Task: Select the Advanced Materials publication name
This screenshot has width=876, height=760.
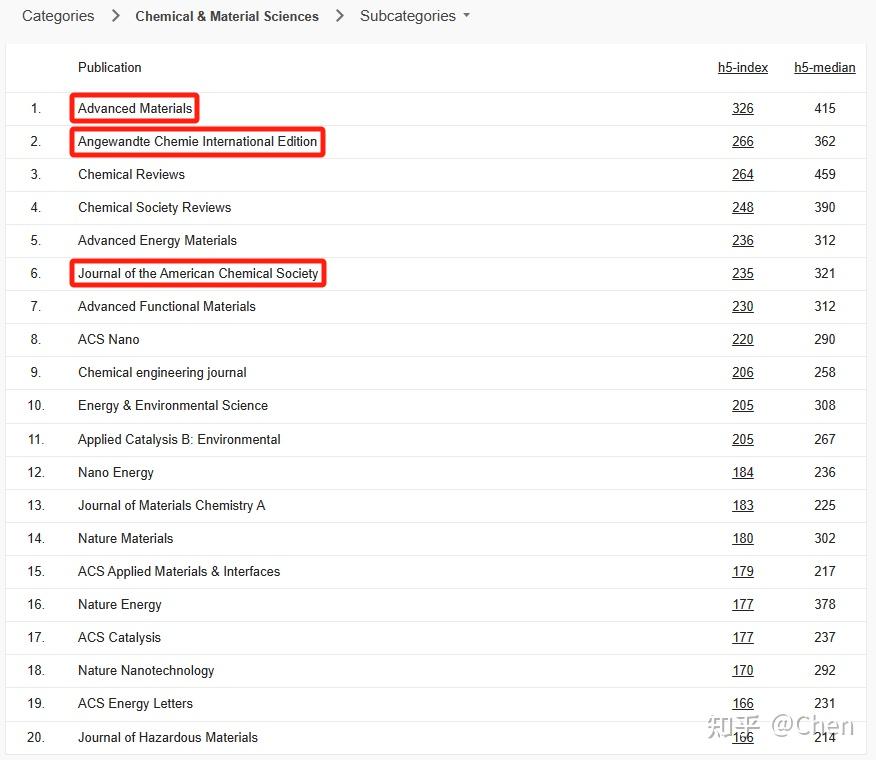Action: (x=135, y=108)
